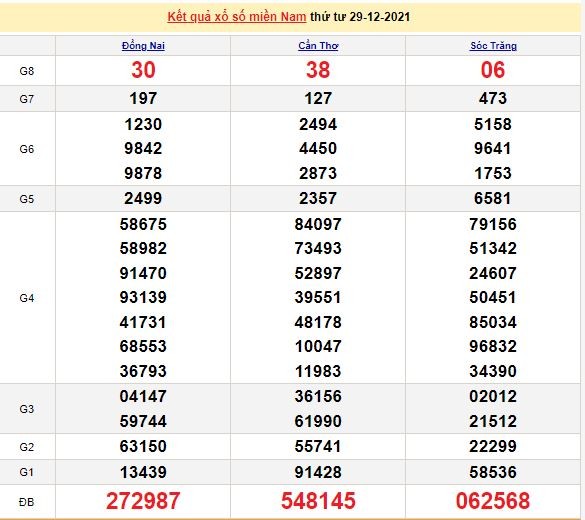
Task: Open the Đồng Nai province link
Action: tap(143, 46)
